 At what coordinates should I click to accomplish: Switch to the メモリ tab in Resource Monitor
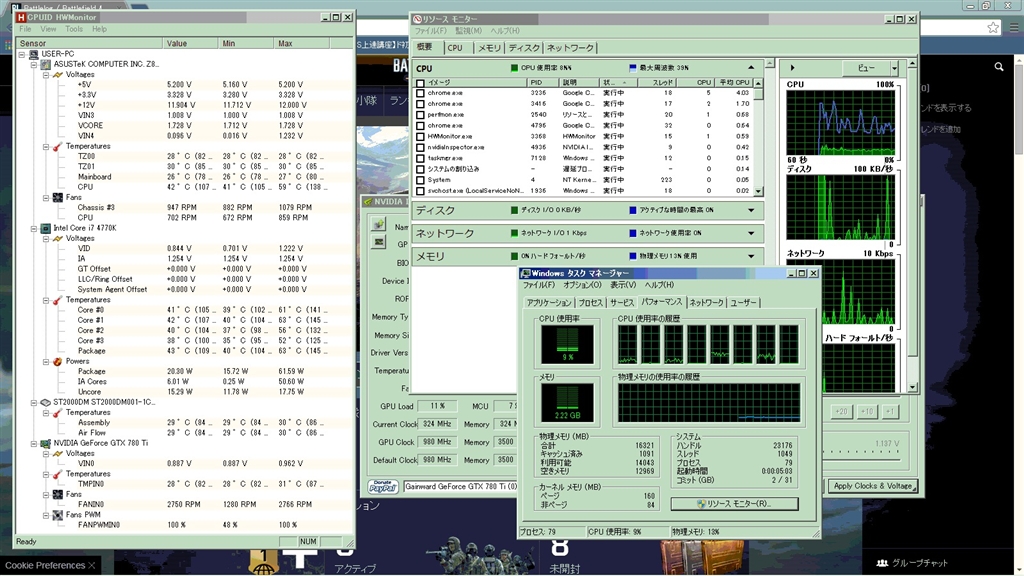coord(489,48)
